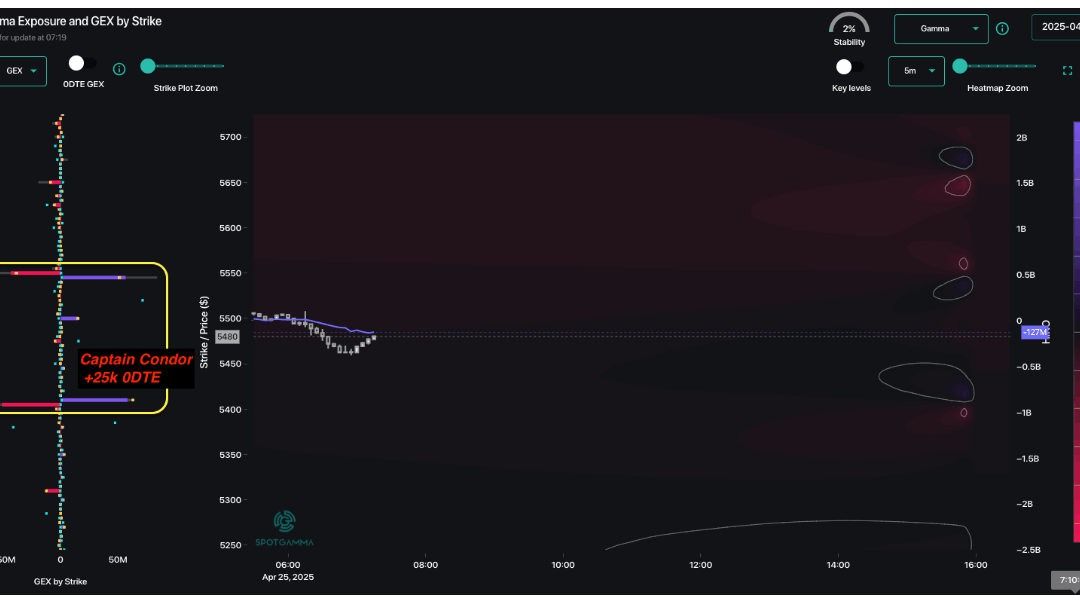Click the info icon next to 0DTE GEX
Screen dimensions: 1080x602
click(x=119, y=69)
